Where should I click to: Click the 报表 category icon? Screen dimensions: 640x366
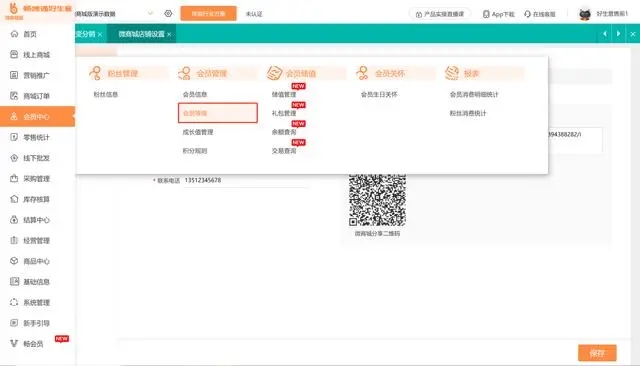tap(452, 73)
